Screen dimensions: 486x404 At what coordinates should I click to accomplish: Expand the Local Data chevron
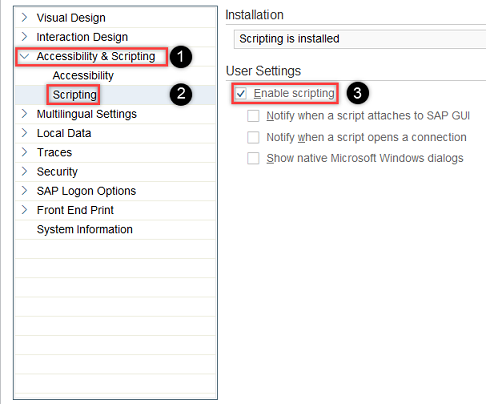[24, 133]
